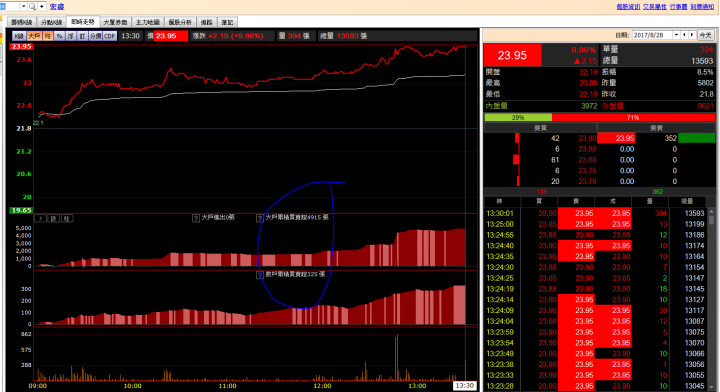Click total volume 13593 in the first trade row
The image size is (720, 392).
[x=694, y=213]
